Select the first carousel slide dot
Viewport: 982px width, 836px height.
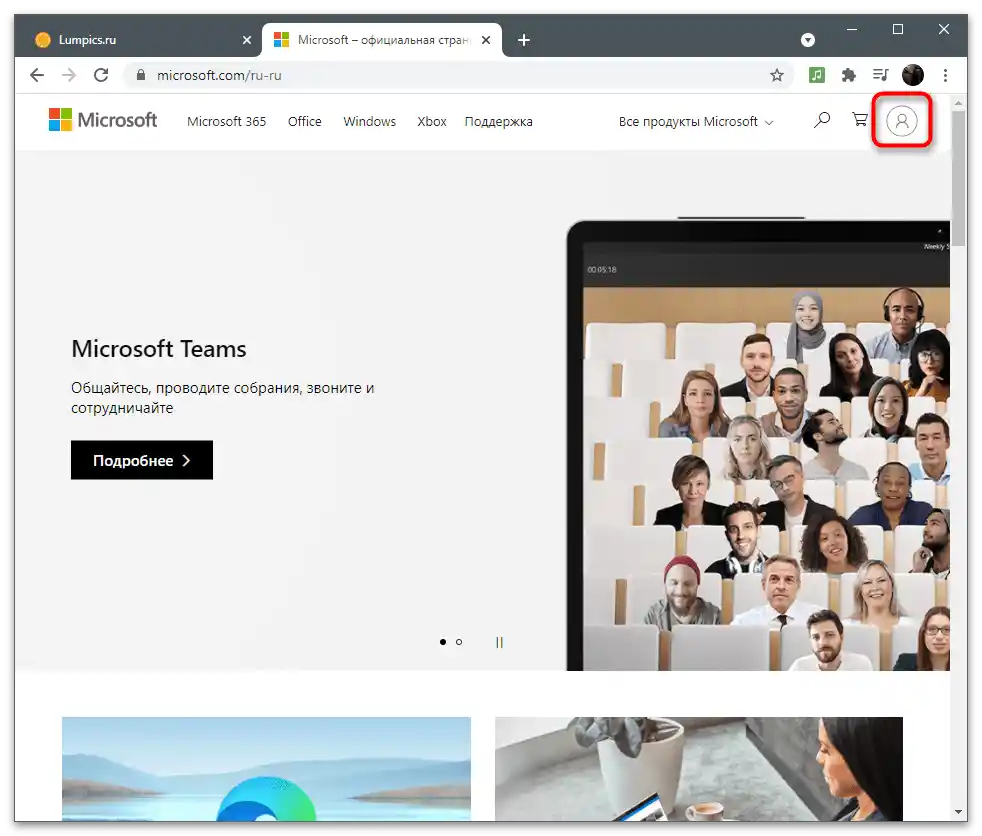point(443,642)
